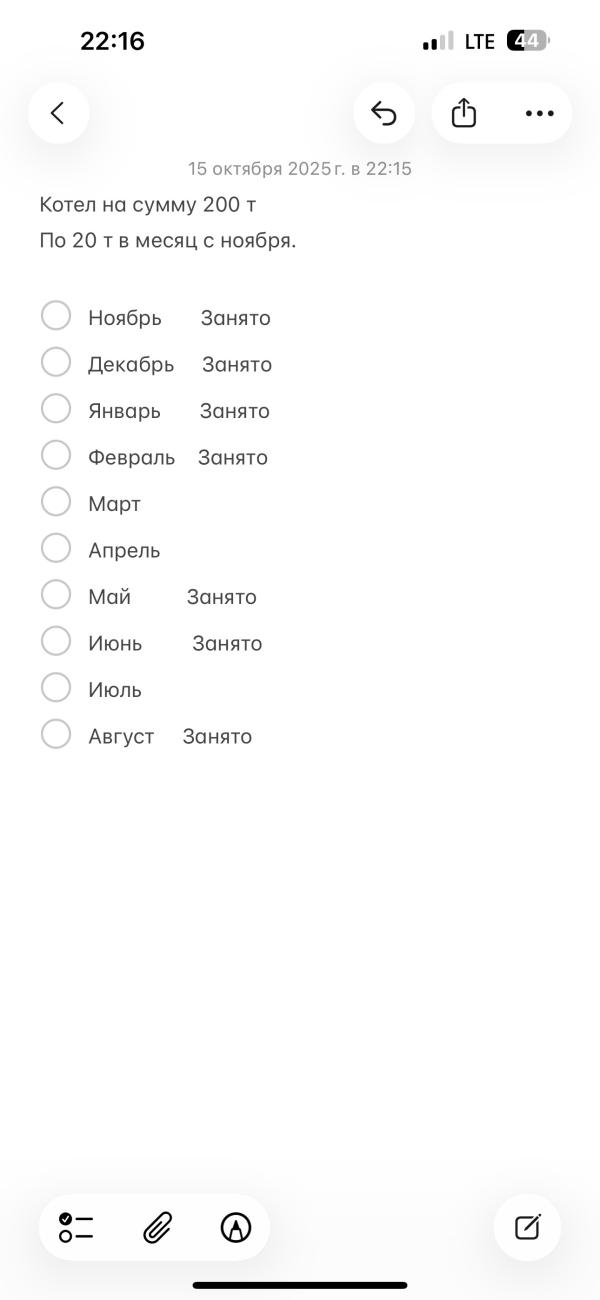Open the three-dots more menu
Viewport: 600px width, 1300px height.
pyautogui.click(x=539, y=113)
